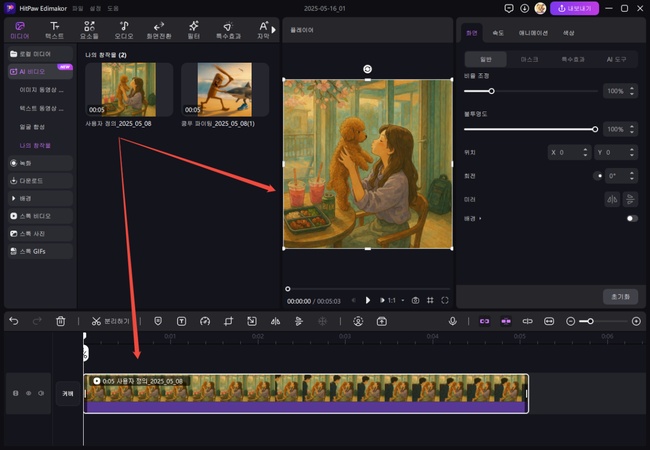Click the crop icon in timeline toolbar
The image size is (650, 450).
(x=228, y=321)
